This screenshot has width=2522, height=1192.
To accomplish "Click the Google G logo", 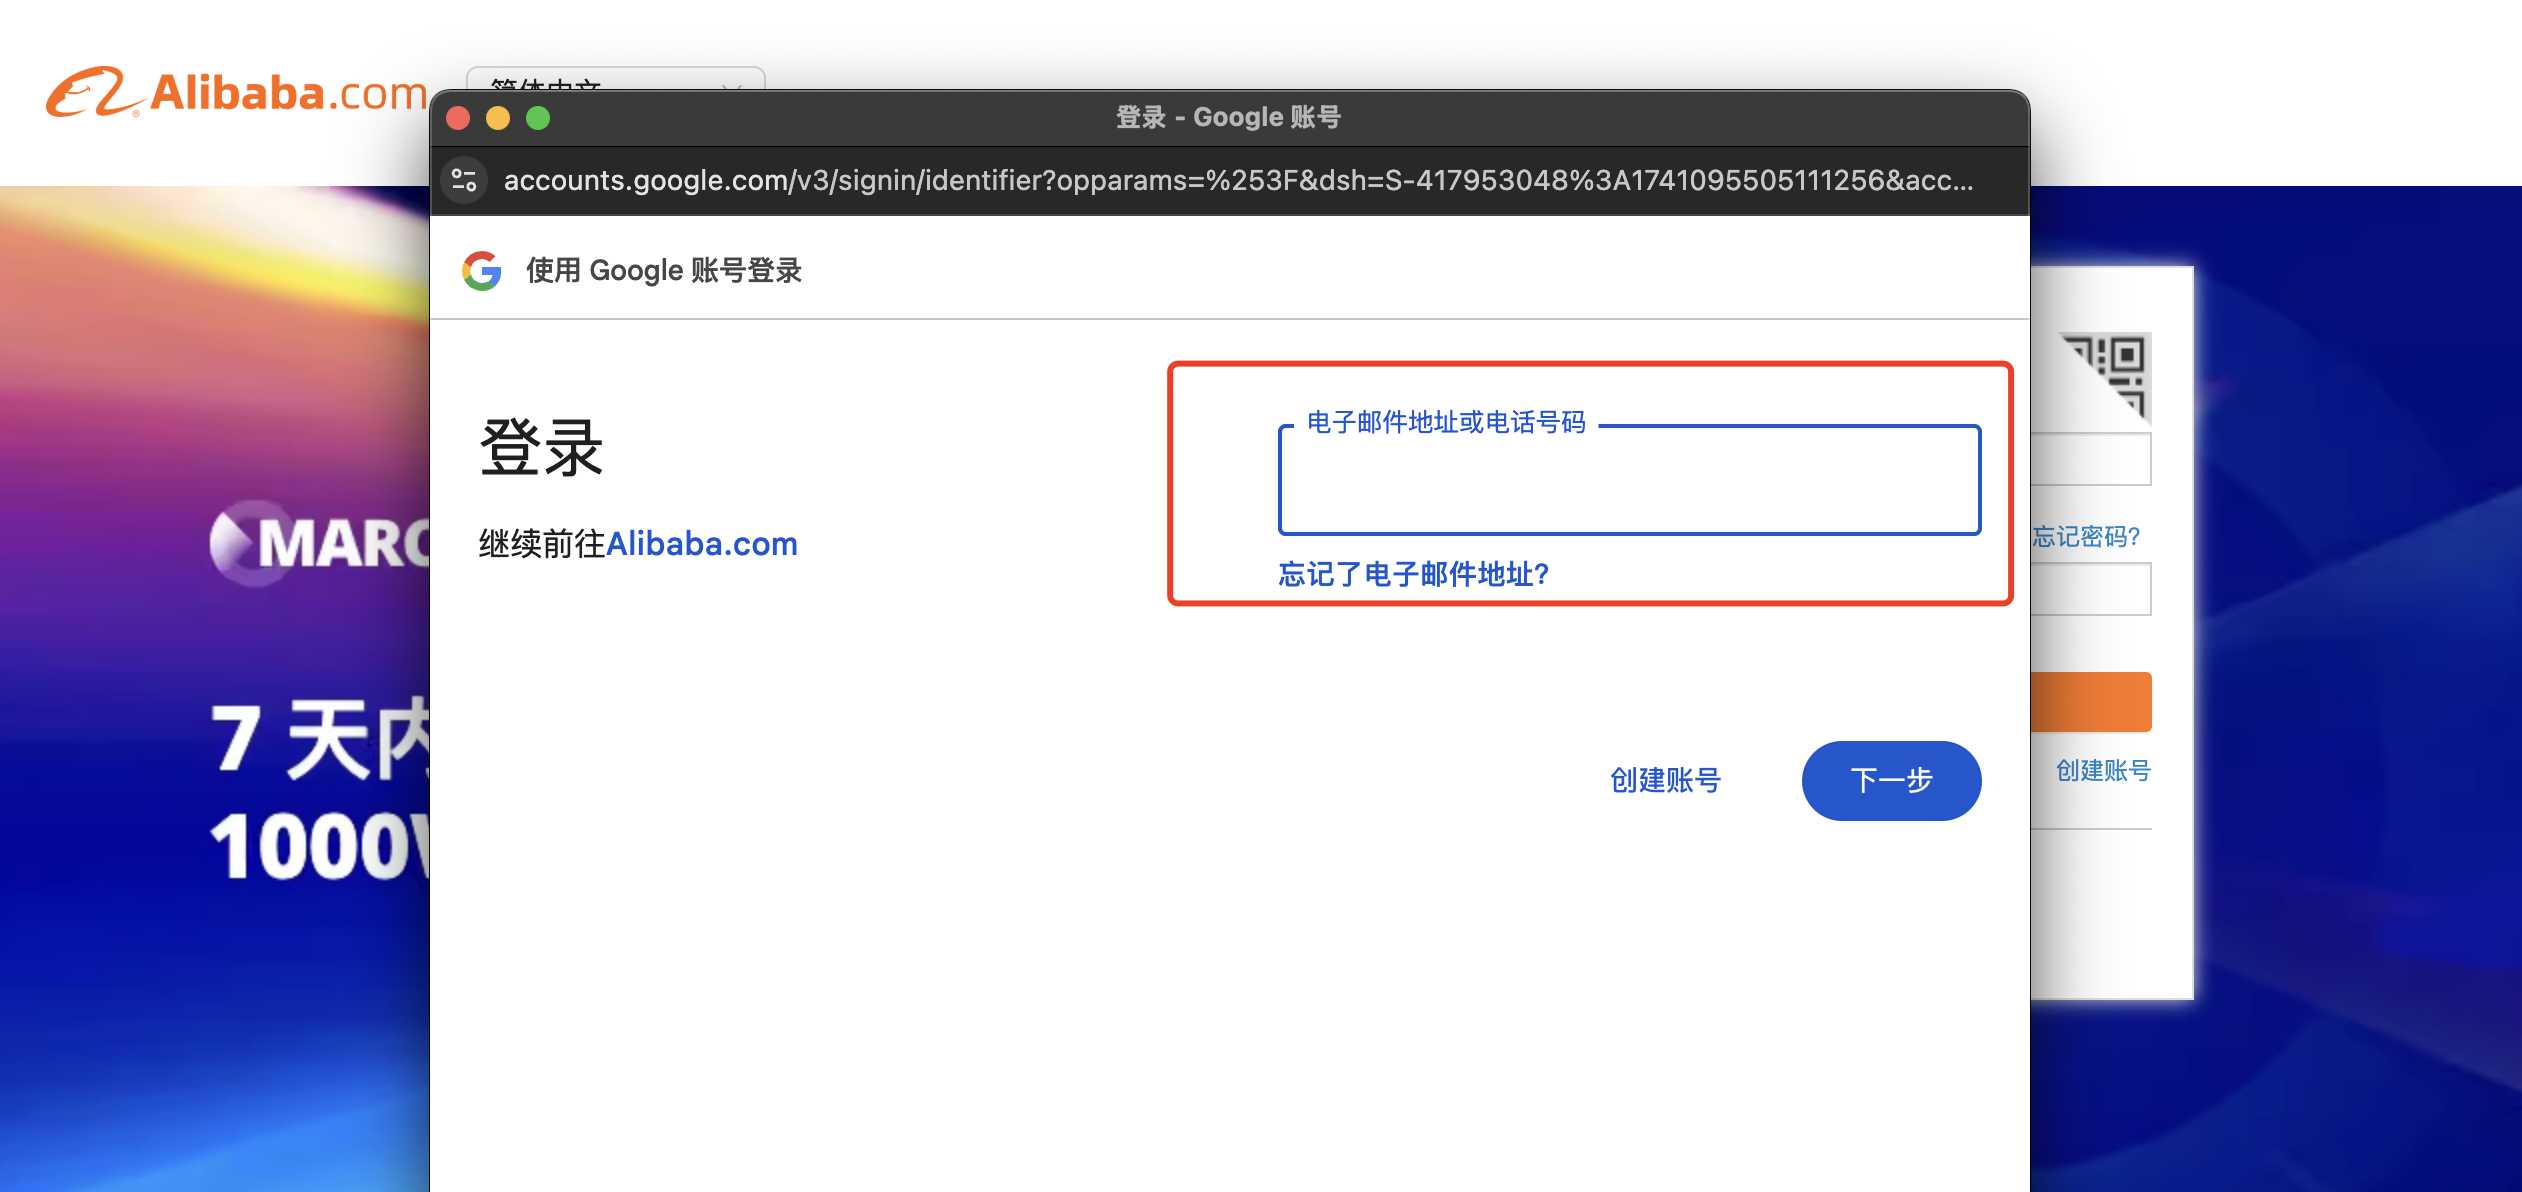I will tap(482, 270).
